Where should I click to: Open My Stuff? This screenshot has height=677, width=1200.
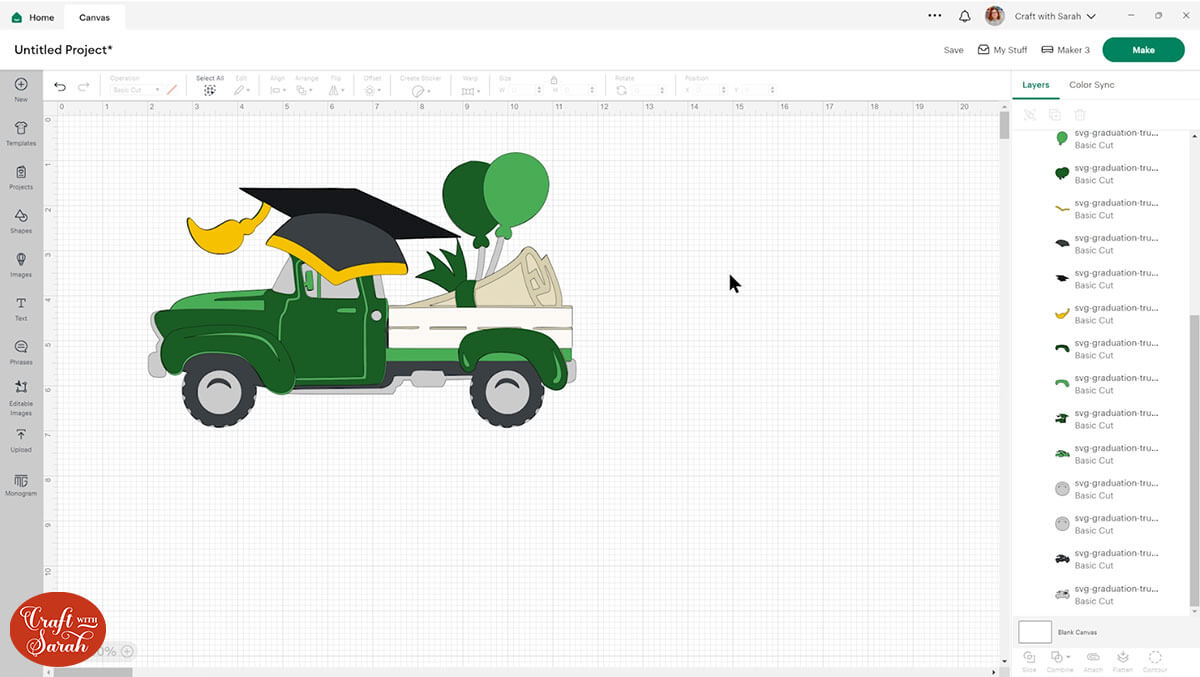[x=1002, y=50]
